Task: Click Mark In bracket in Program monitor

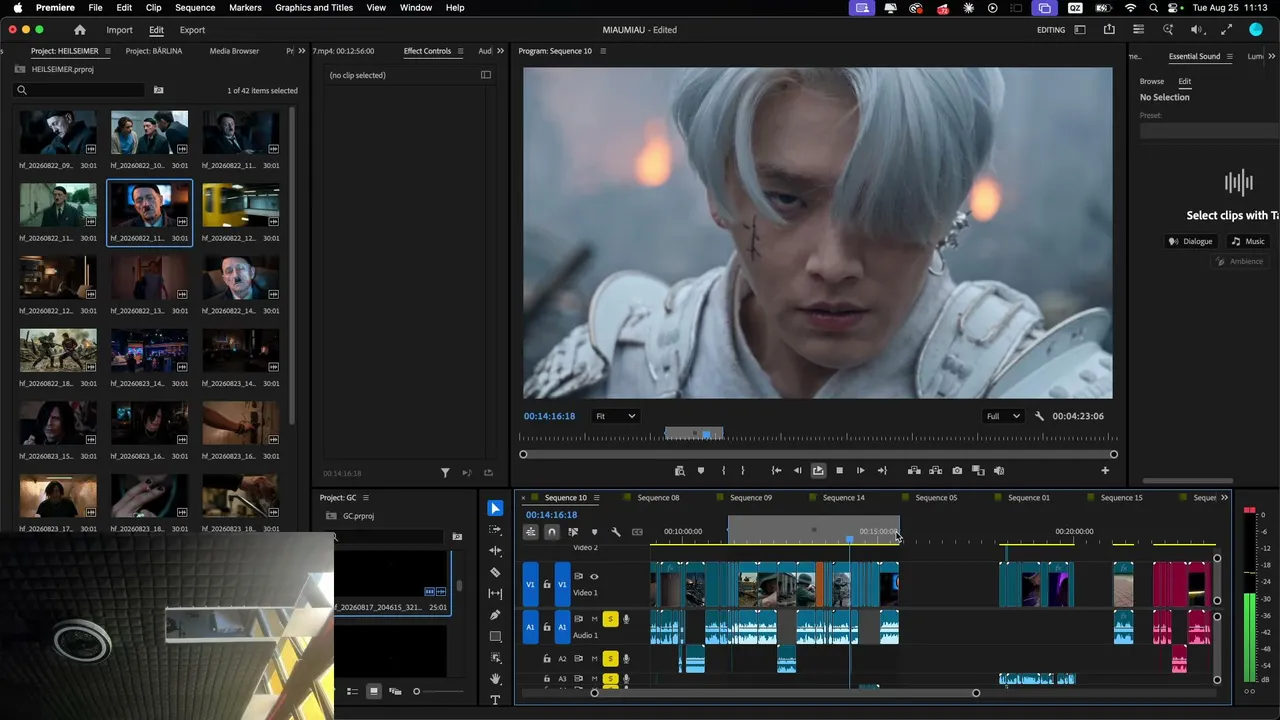Action: pyautogui.click(x=723, y=470)
